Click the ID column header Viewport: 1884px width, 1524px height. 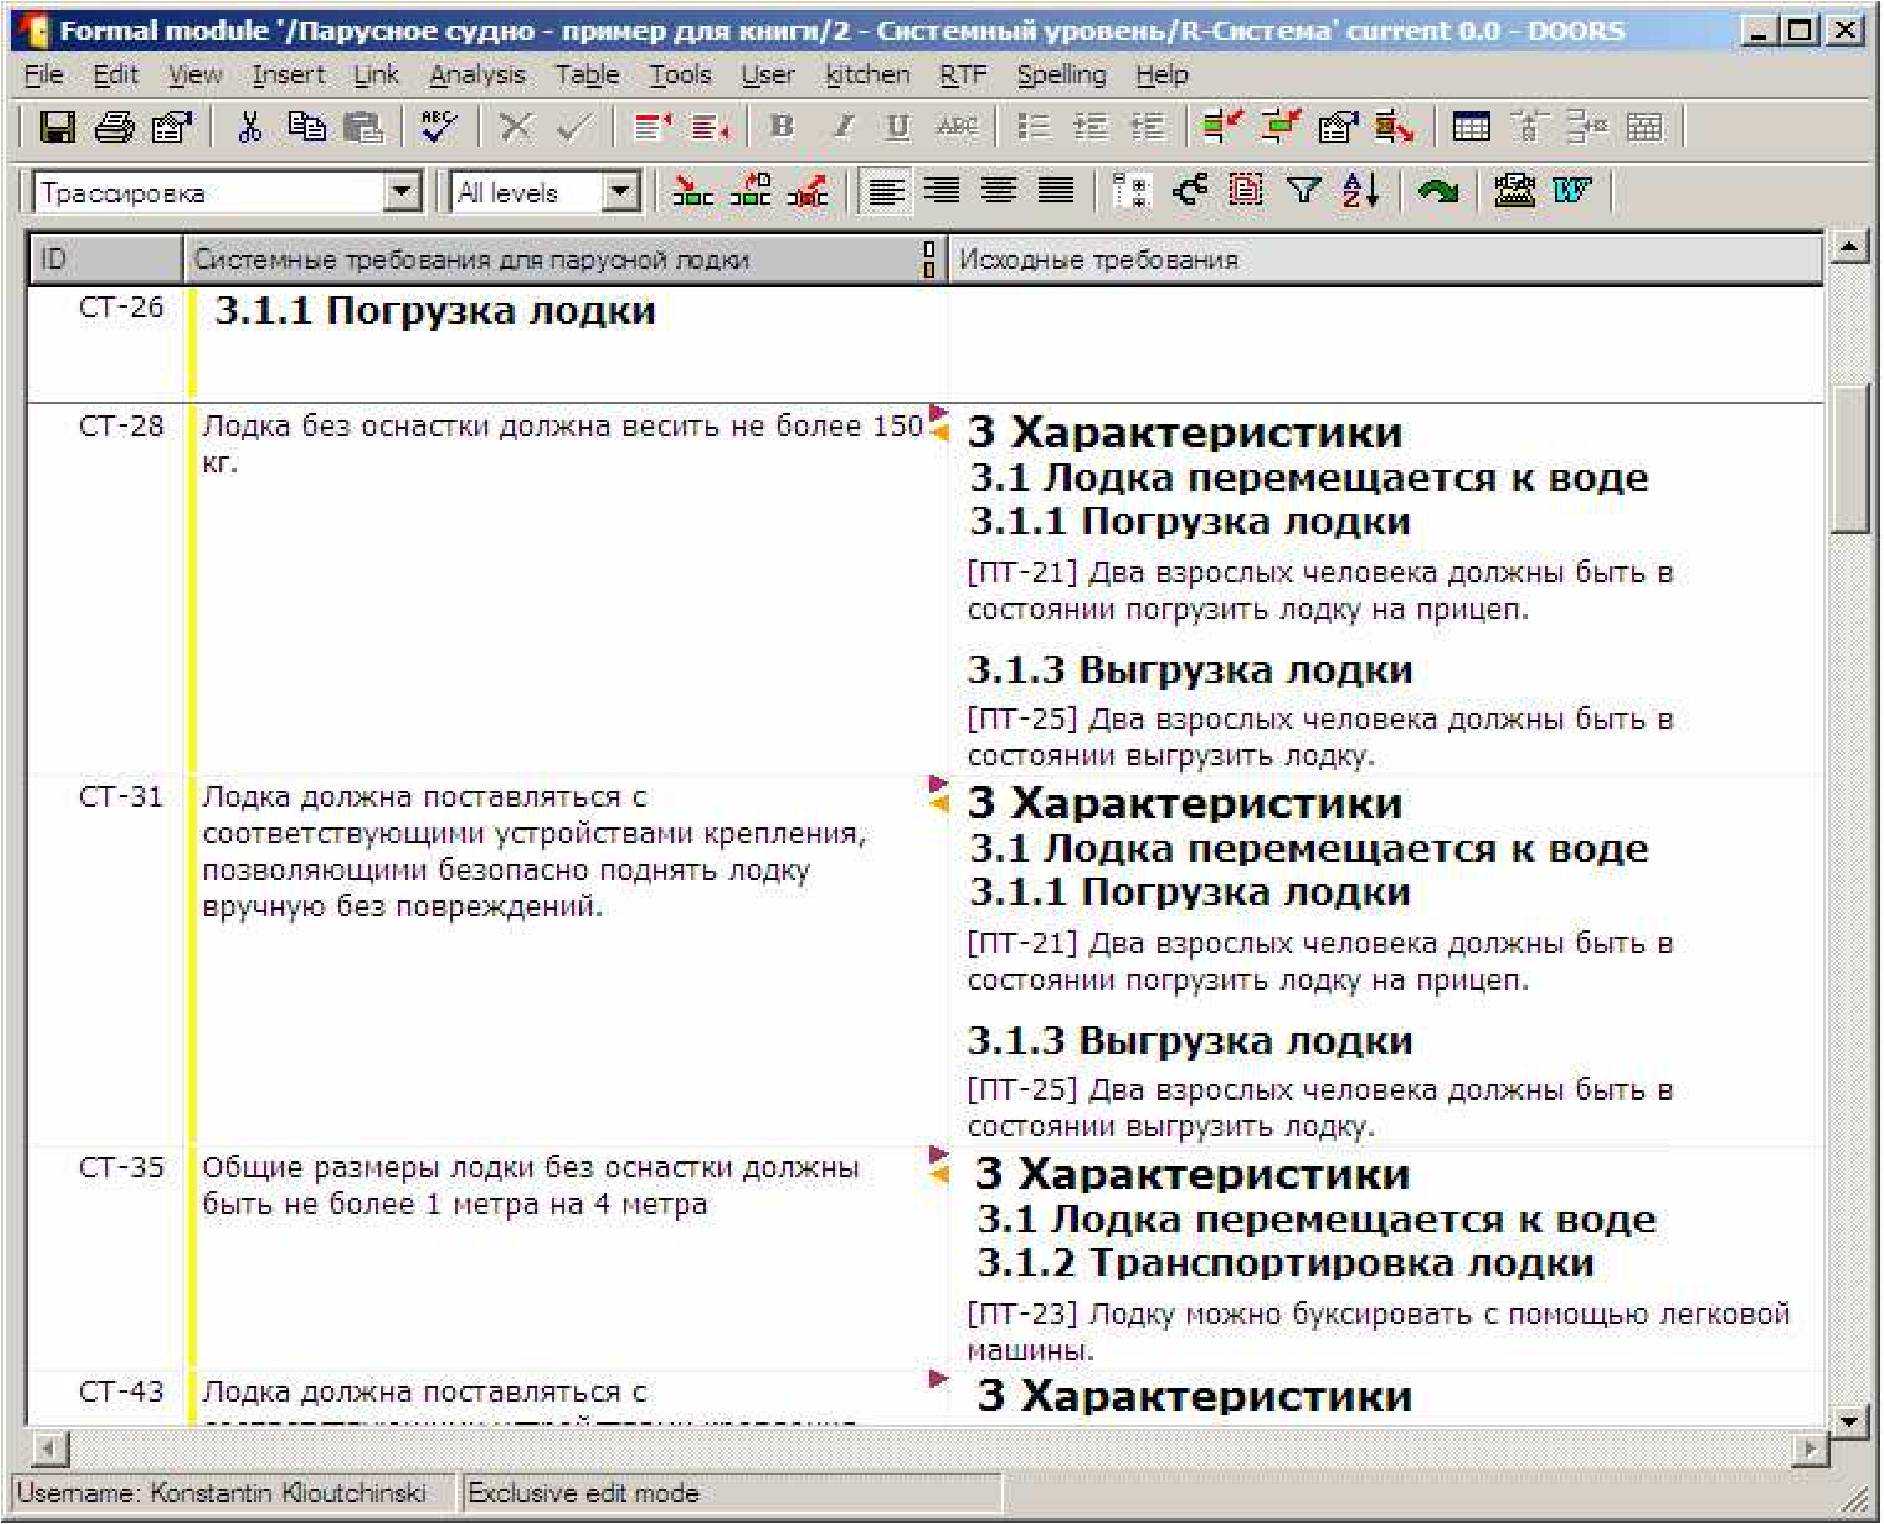point(105,259)
